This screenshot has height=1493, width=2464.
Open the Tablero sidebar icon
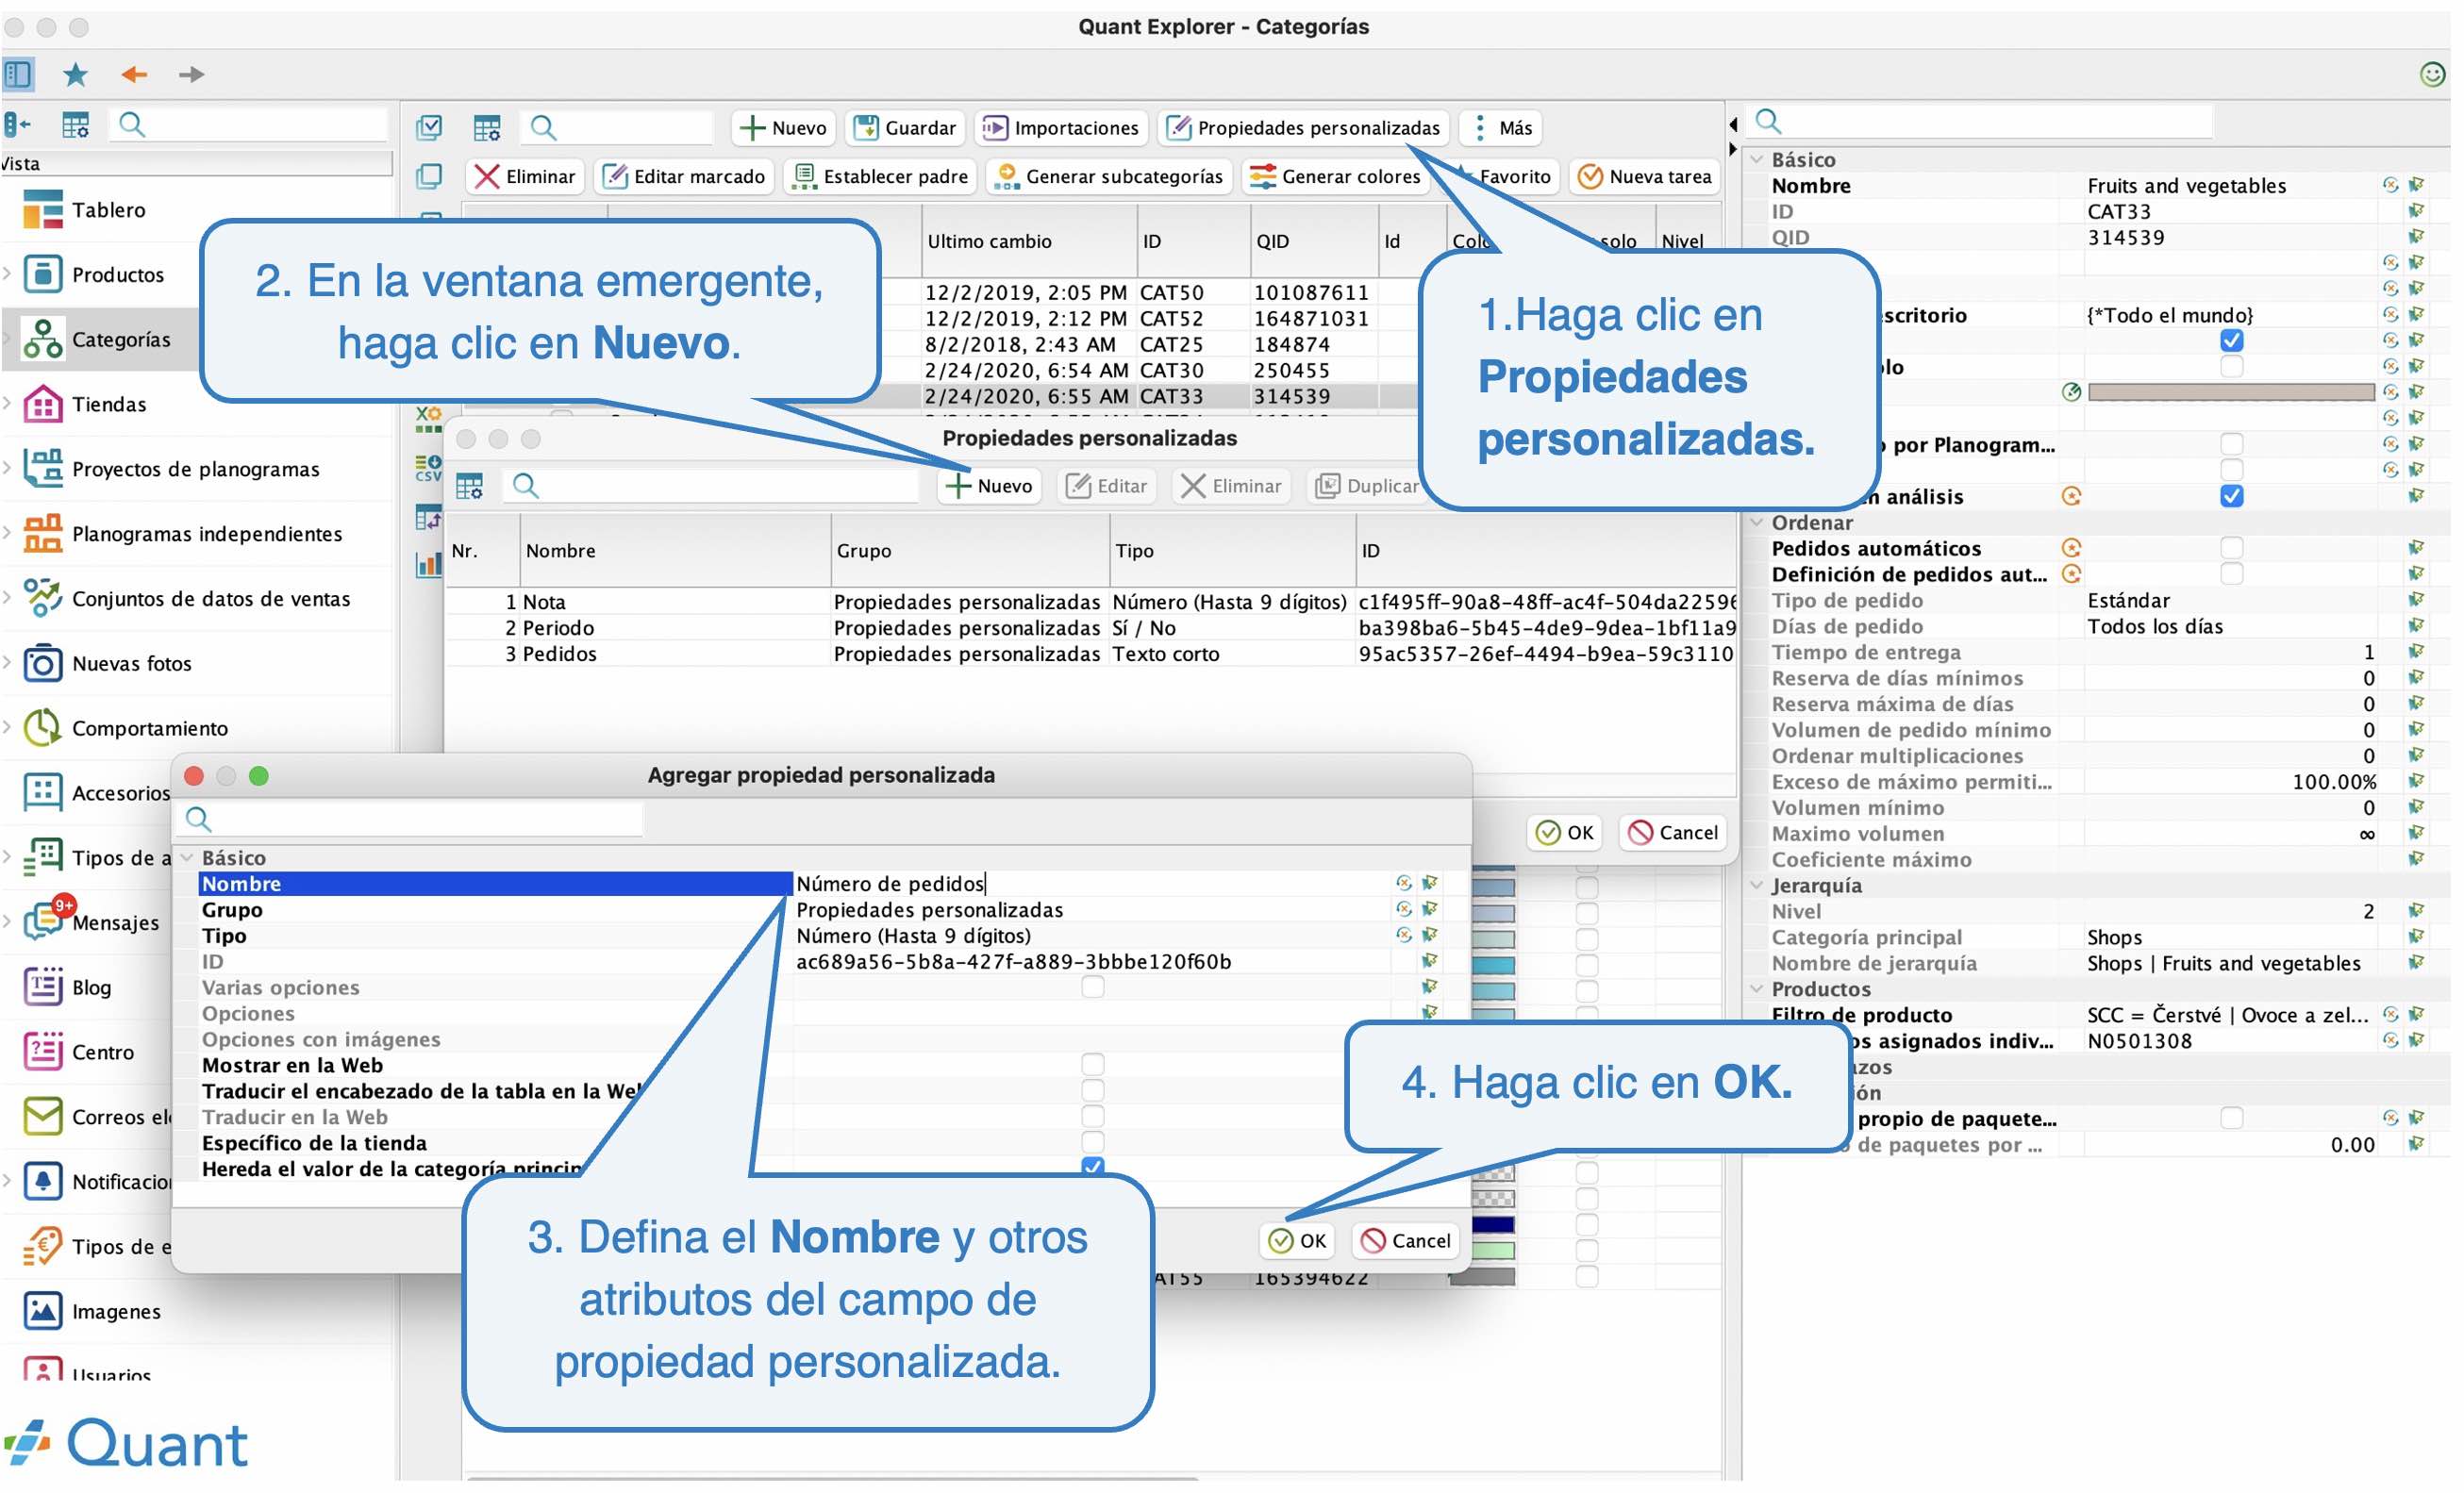(42, 210)
